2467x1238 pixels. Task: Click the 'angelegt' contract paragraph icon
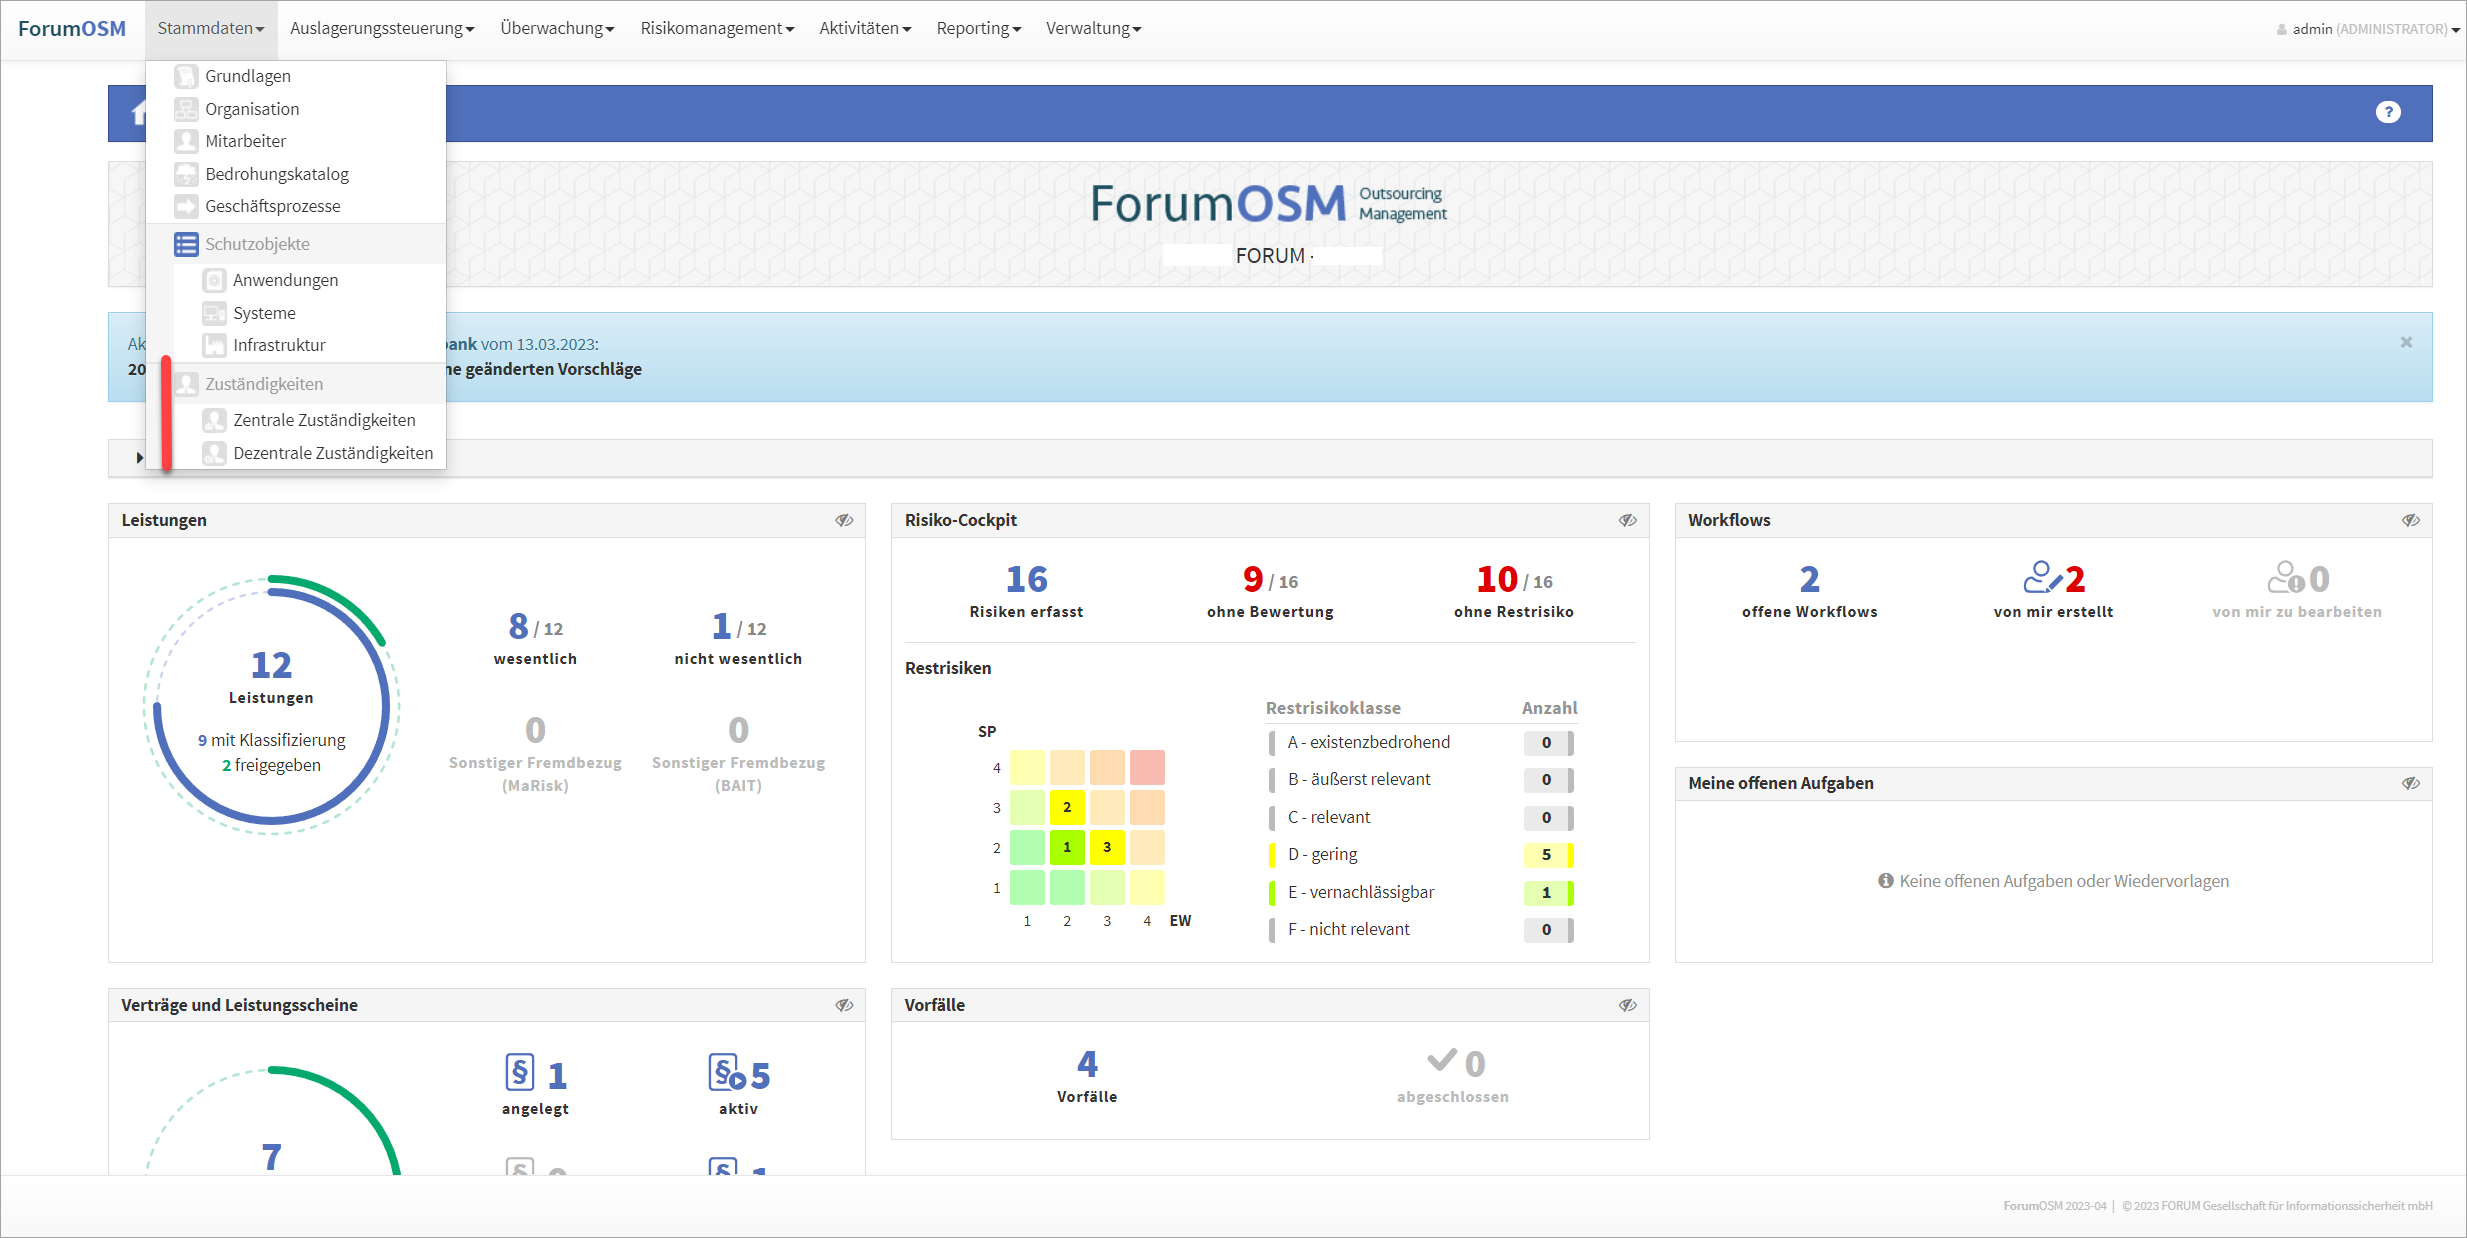(x=519, y=1073)
